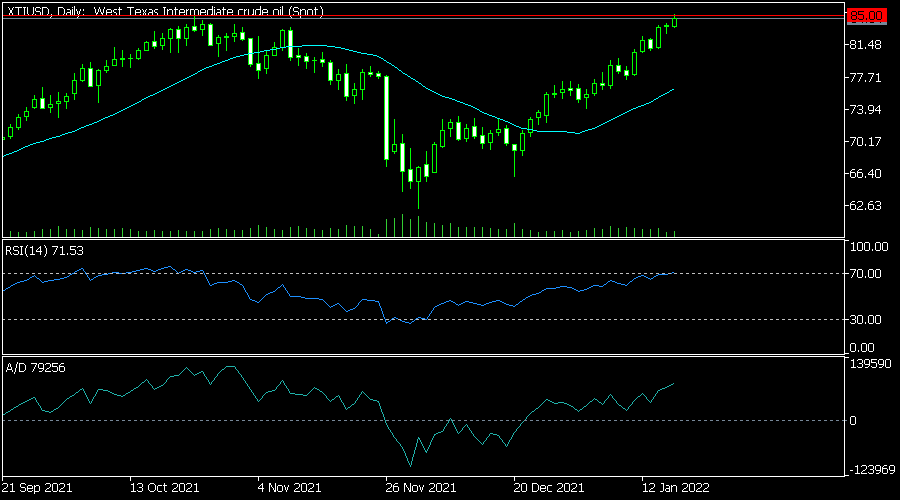This screenshot has width=900, height=500.
Task: Click the 4 Nov 2021 date label
Action: [x=289, y=488]
